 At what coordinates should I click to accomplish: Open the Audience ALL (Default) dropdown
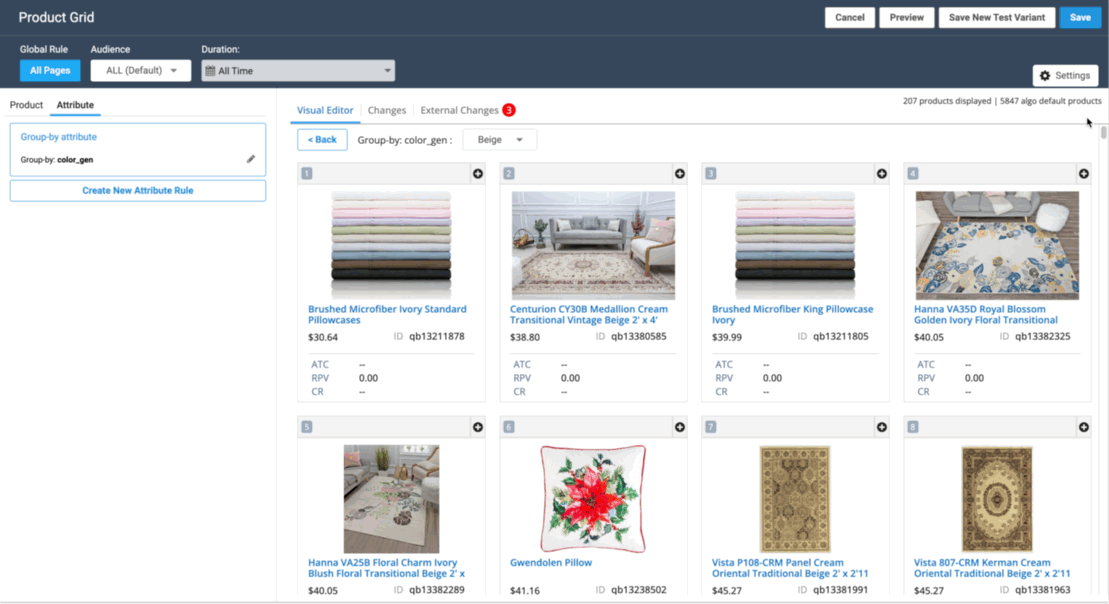[x=141, y=71]
